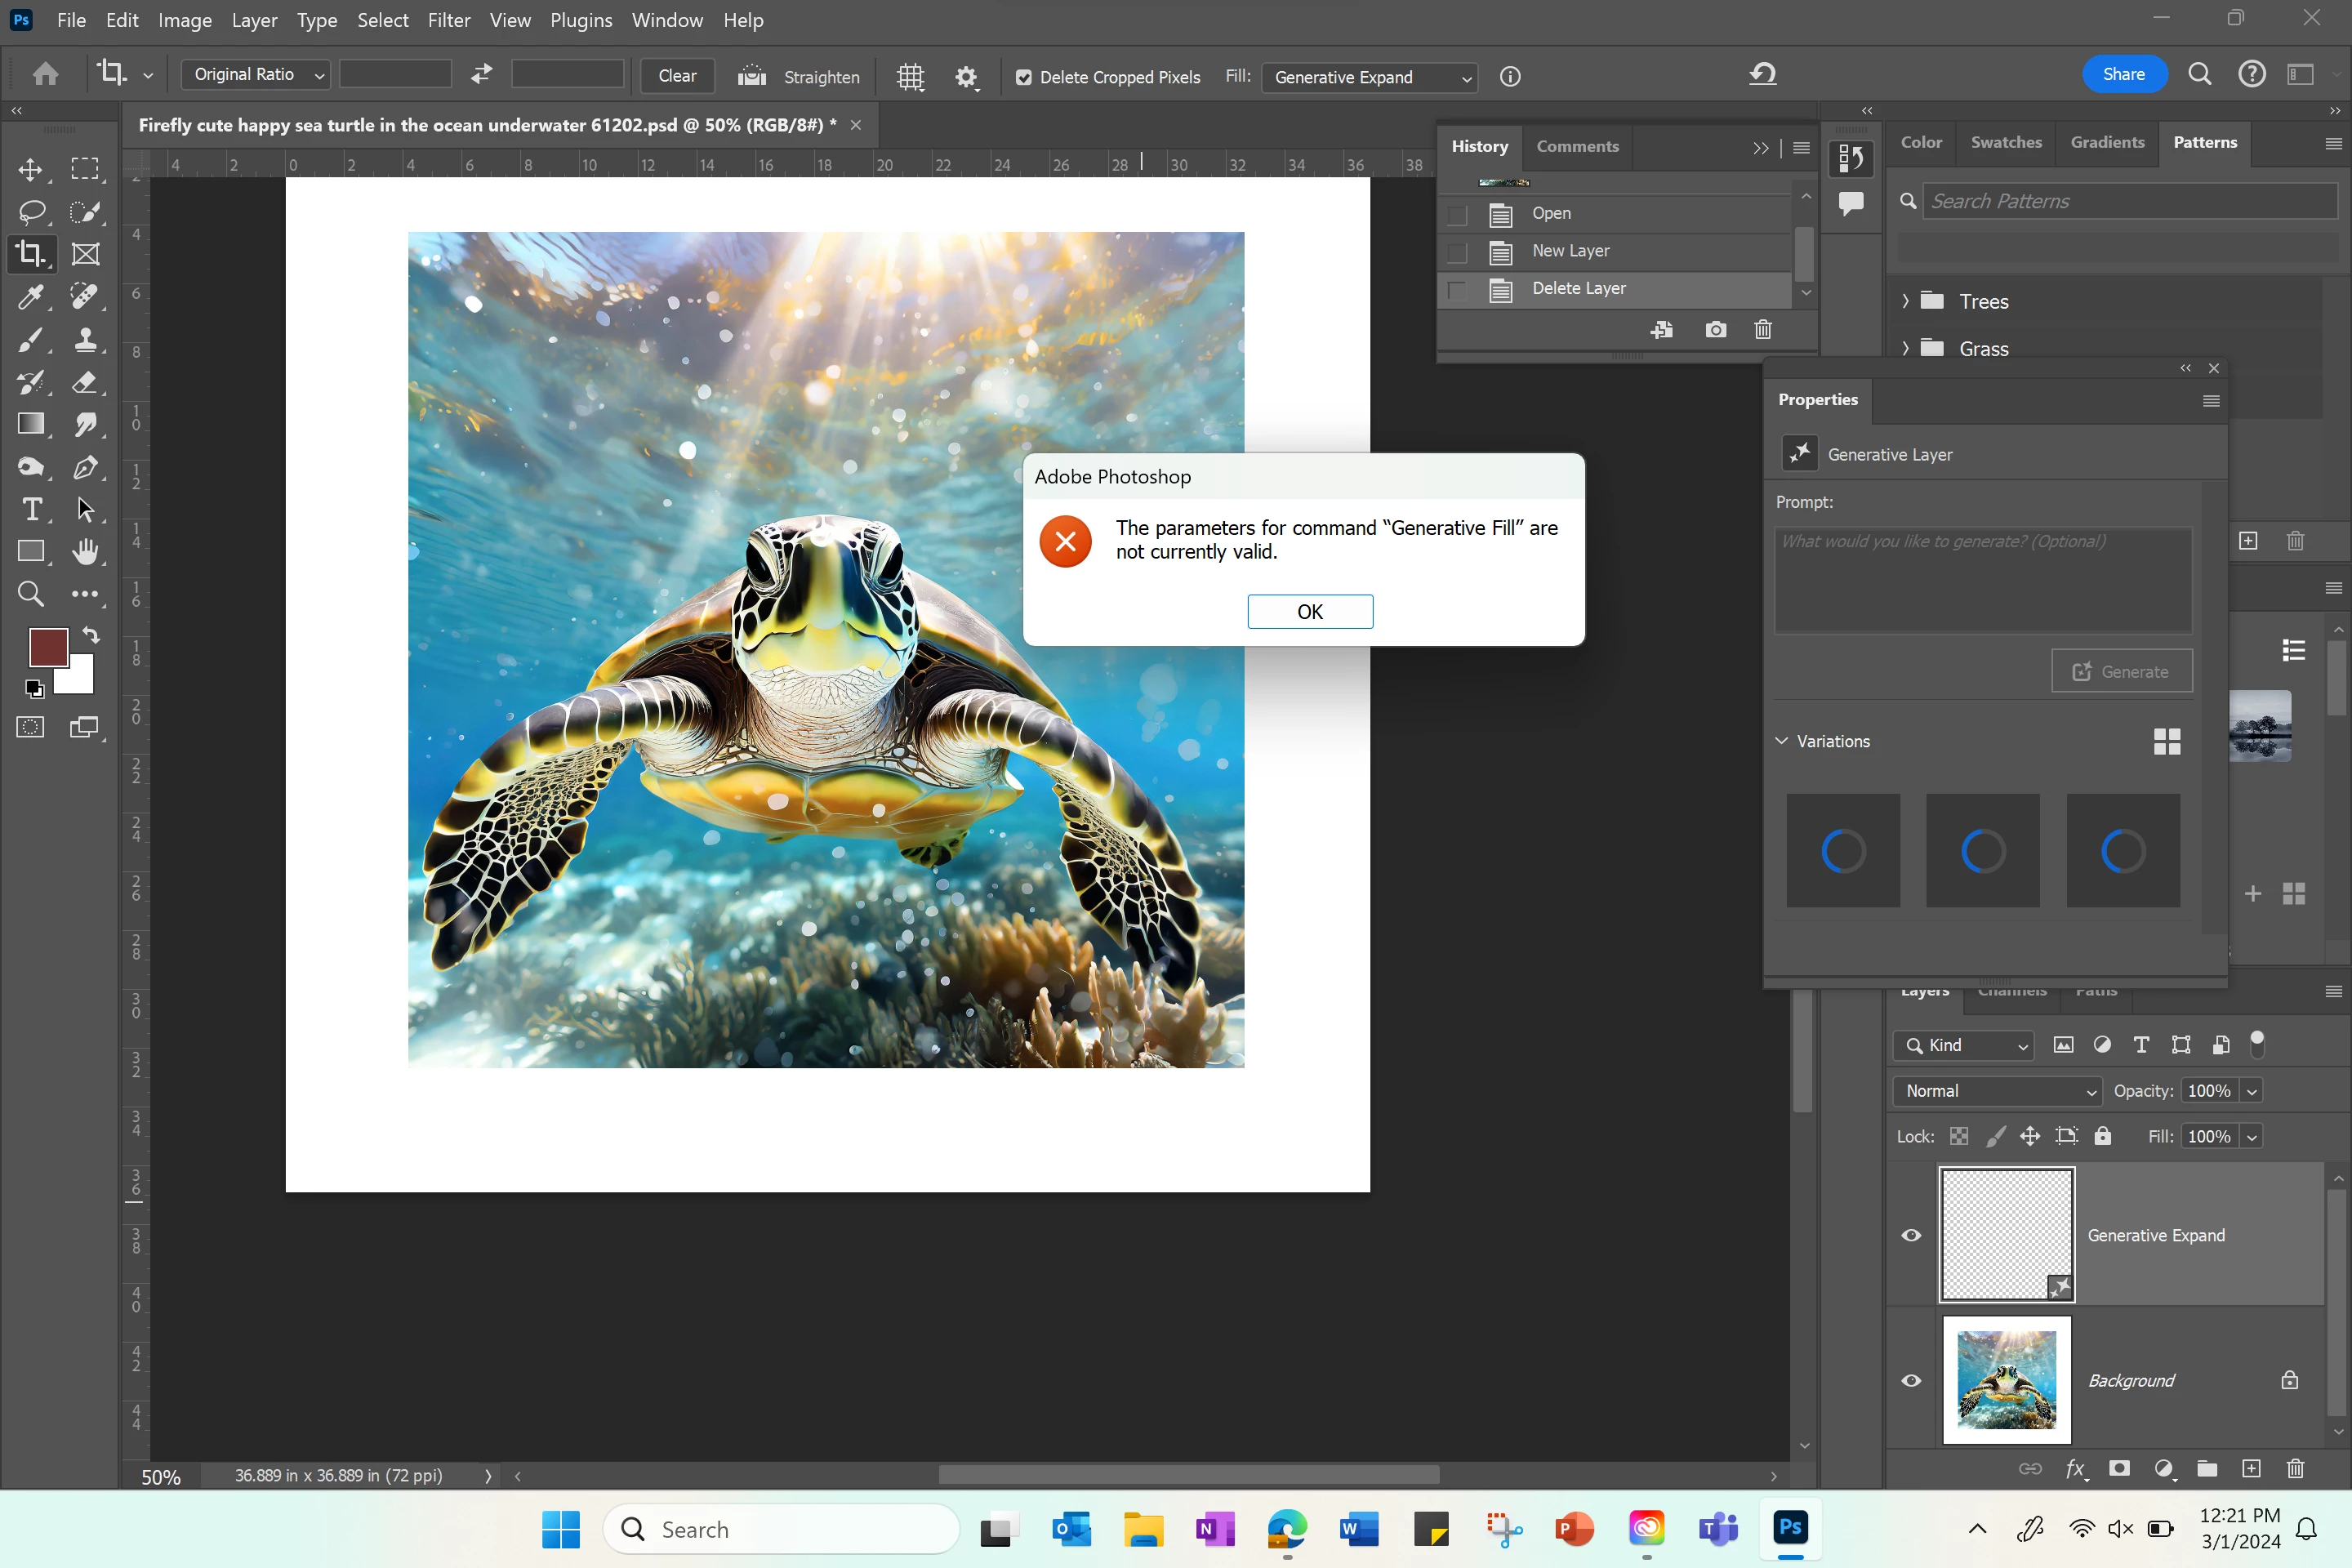Open crop overlay grid options

910,77
